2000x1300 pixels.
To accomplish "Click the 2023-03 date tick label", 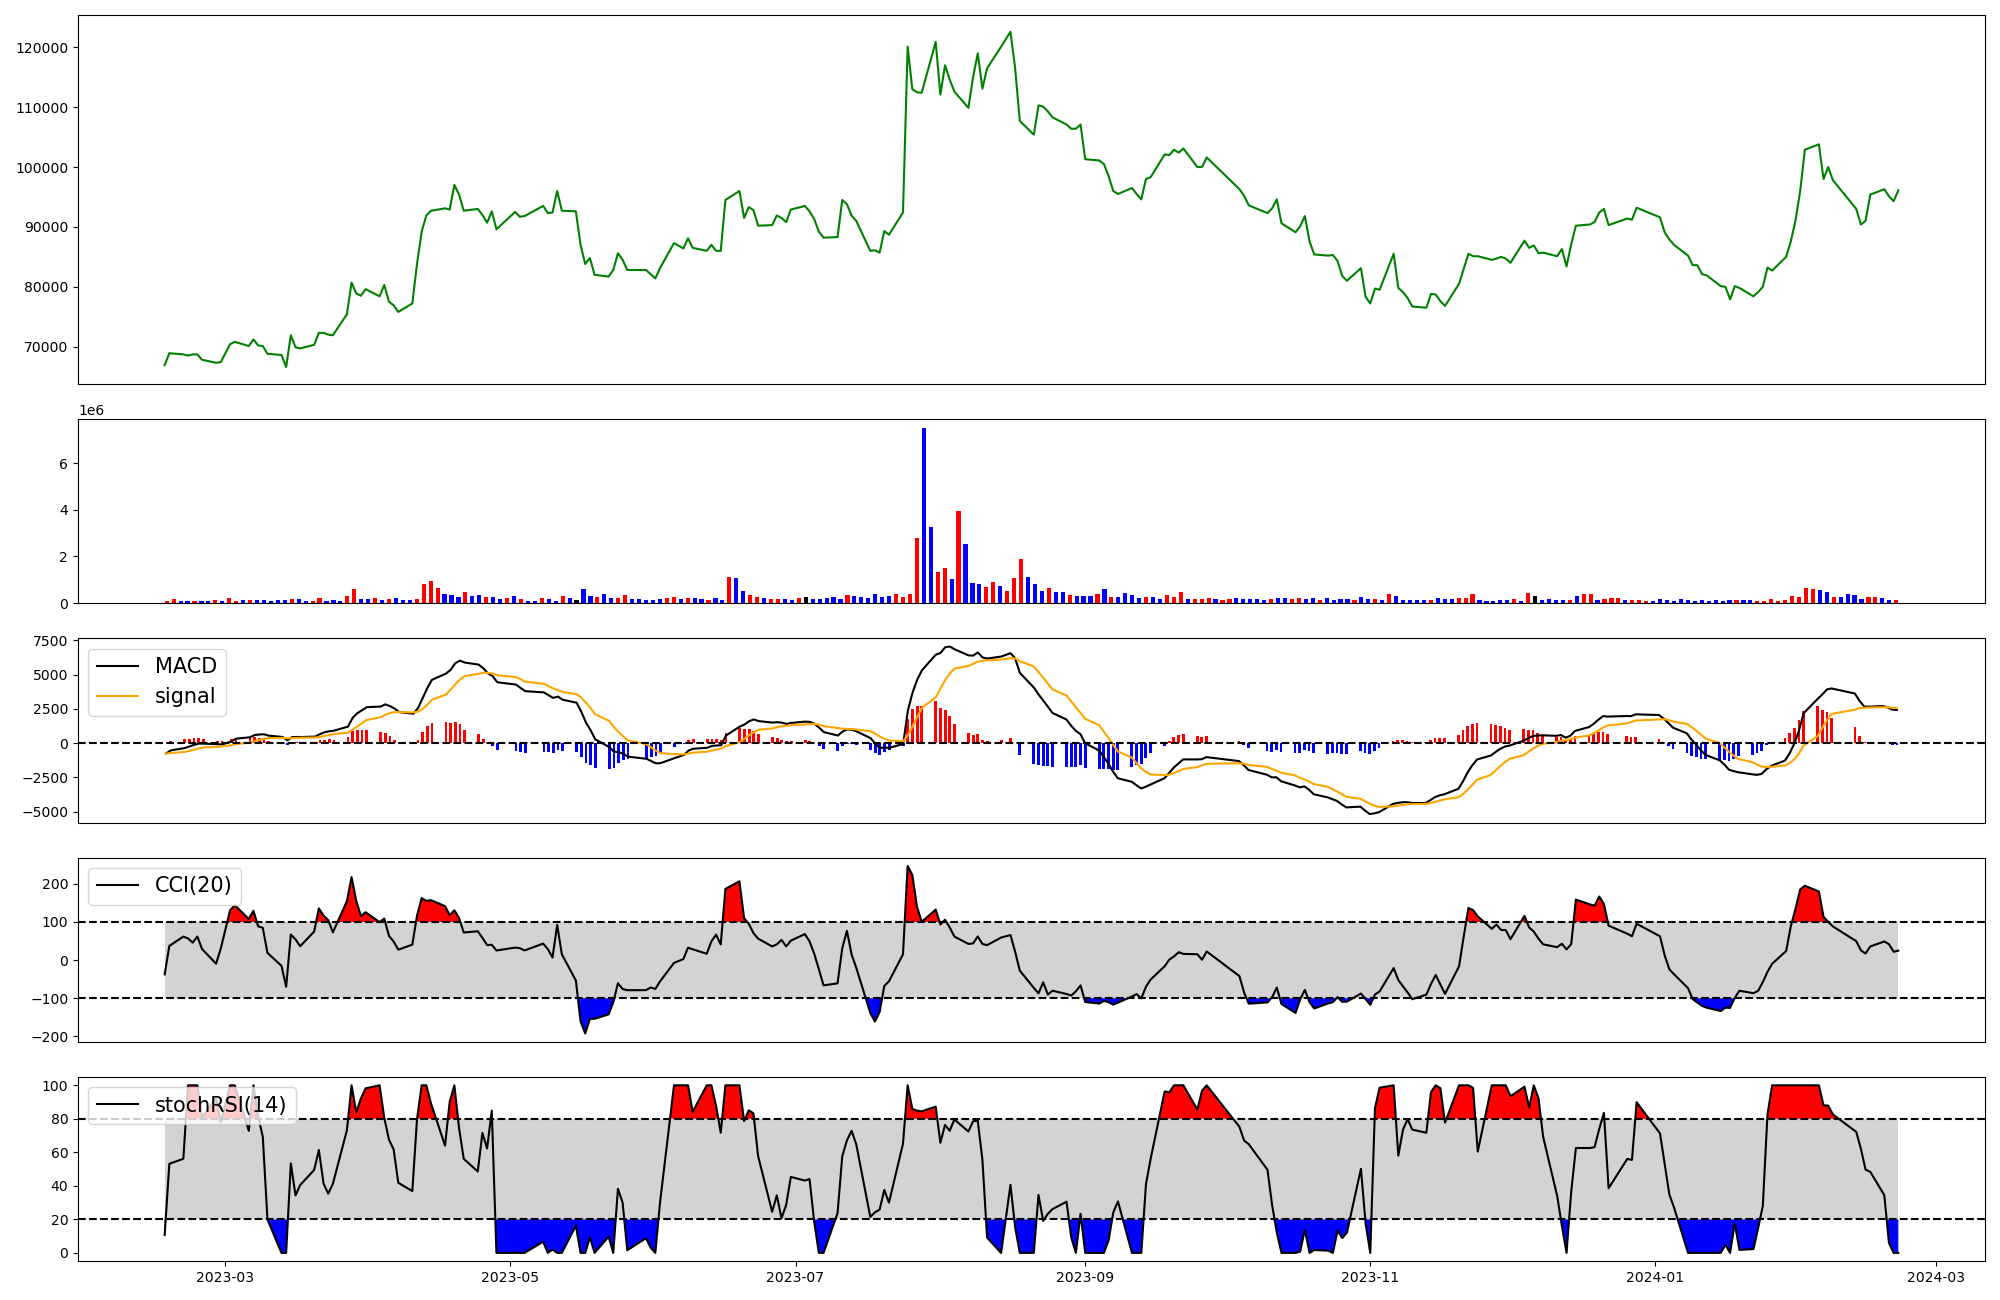I will [x=225, y=1277].
